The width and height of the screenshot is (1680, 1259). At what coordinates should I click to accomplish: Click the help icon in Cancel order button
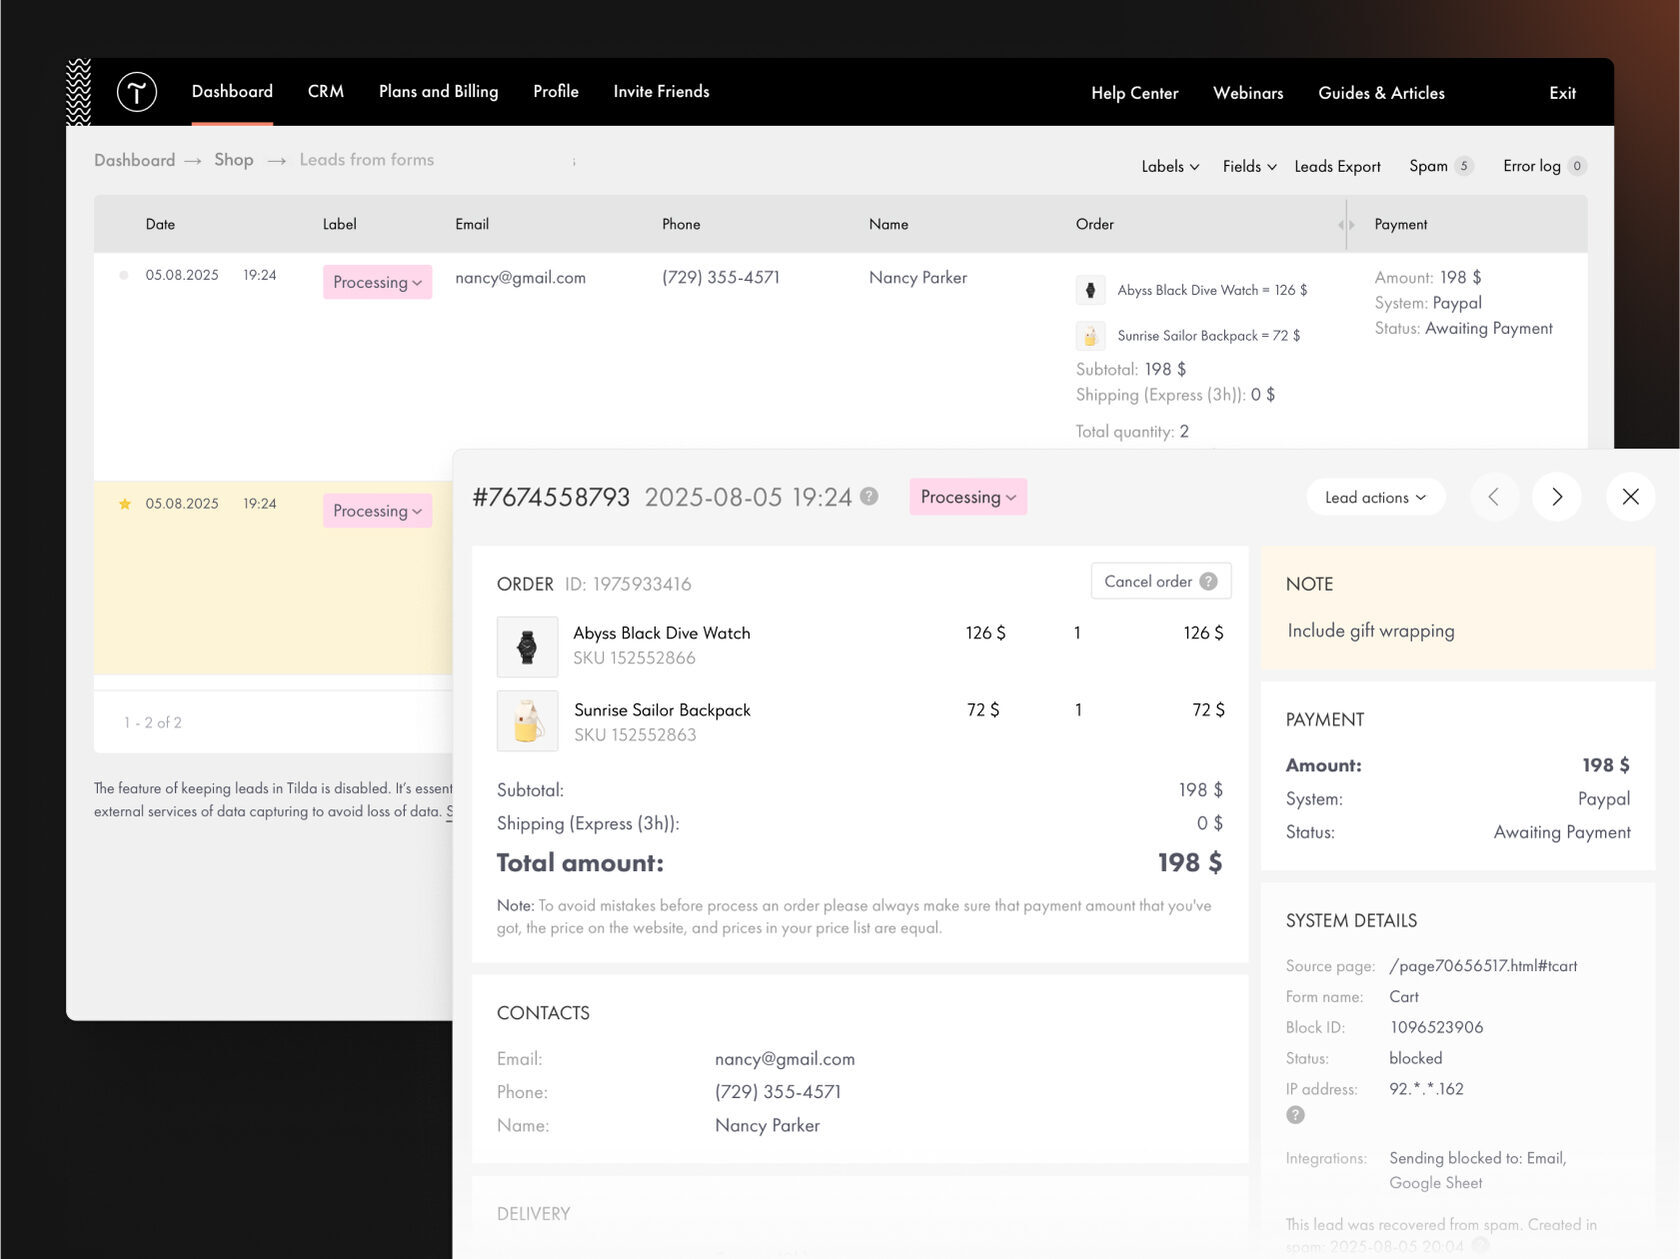point(1208,581)
